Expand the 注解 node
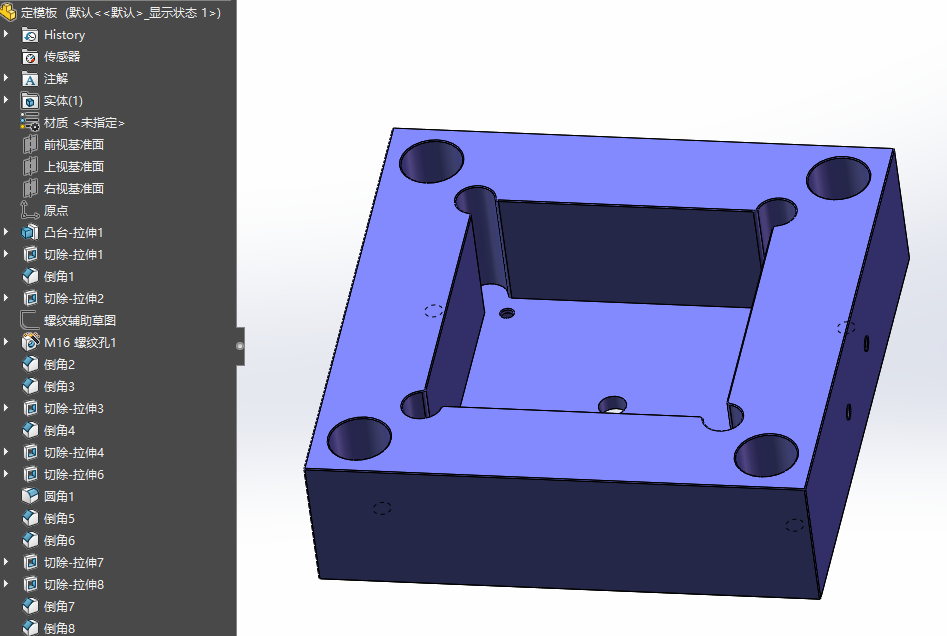 coord(7,78)
